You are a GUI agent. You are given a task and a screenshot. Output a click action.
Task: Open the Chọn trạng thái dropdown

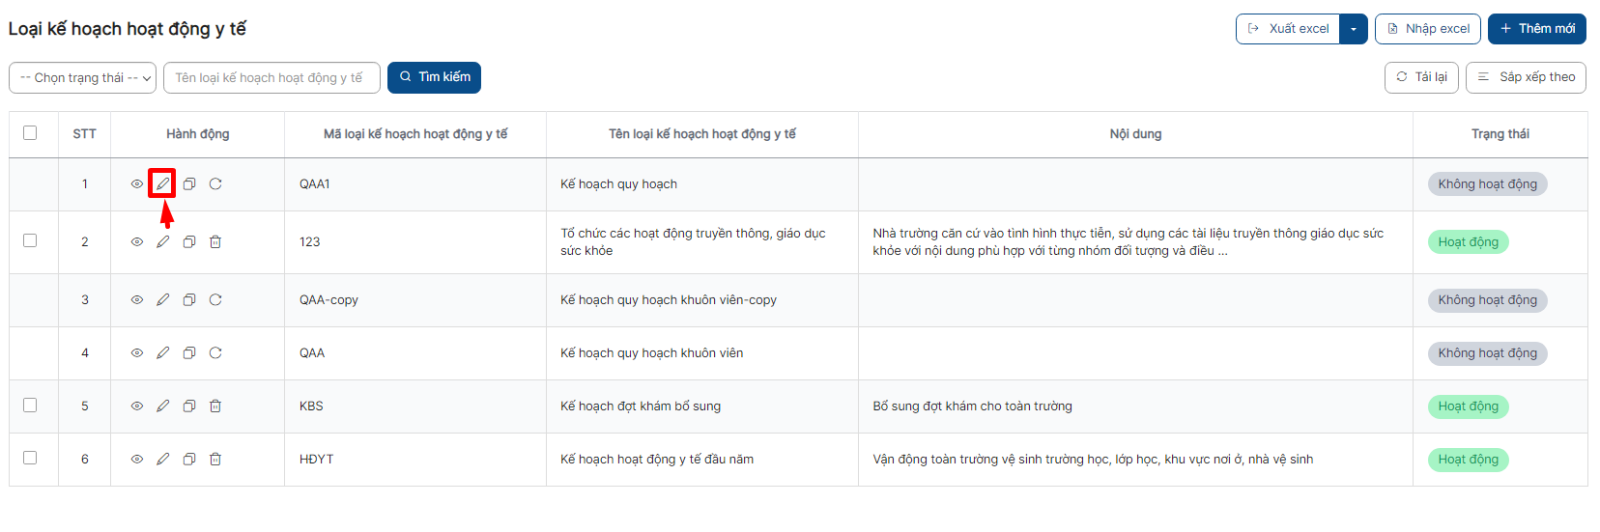[83, 78]
